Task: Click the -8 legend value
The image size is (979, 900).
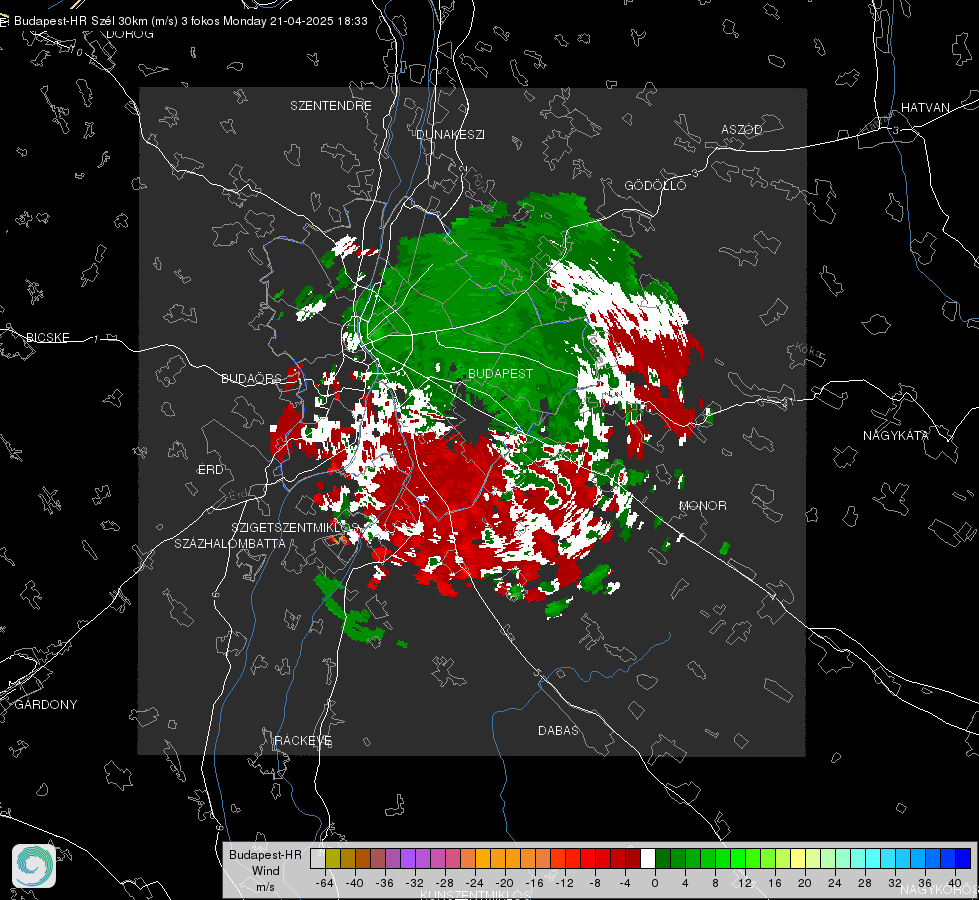Action: point(594,883)
